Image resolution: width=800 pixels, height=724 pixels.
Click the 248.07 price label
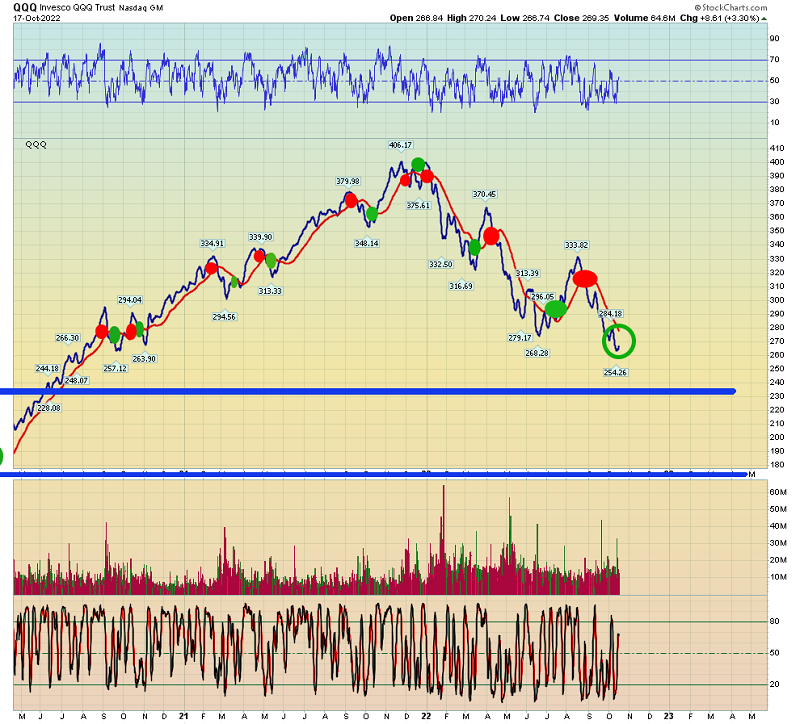pos(77,381)
